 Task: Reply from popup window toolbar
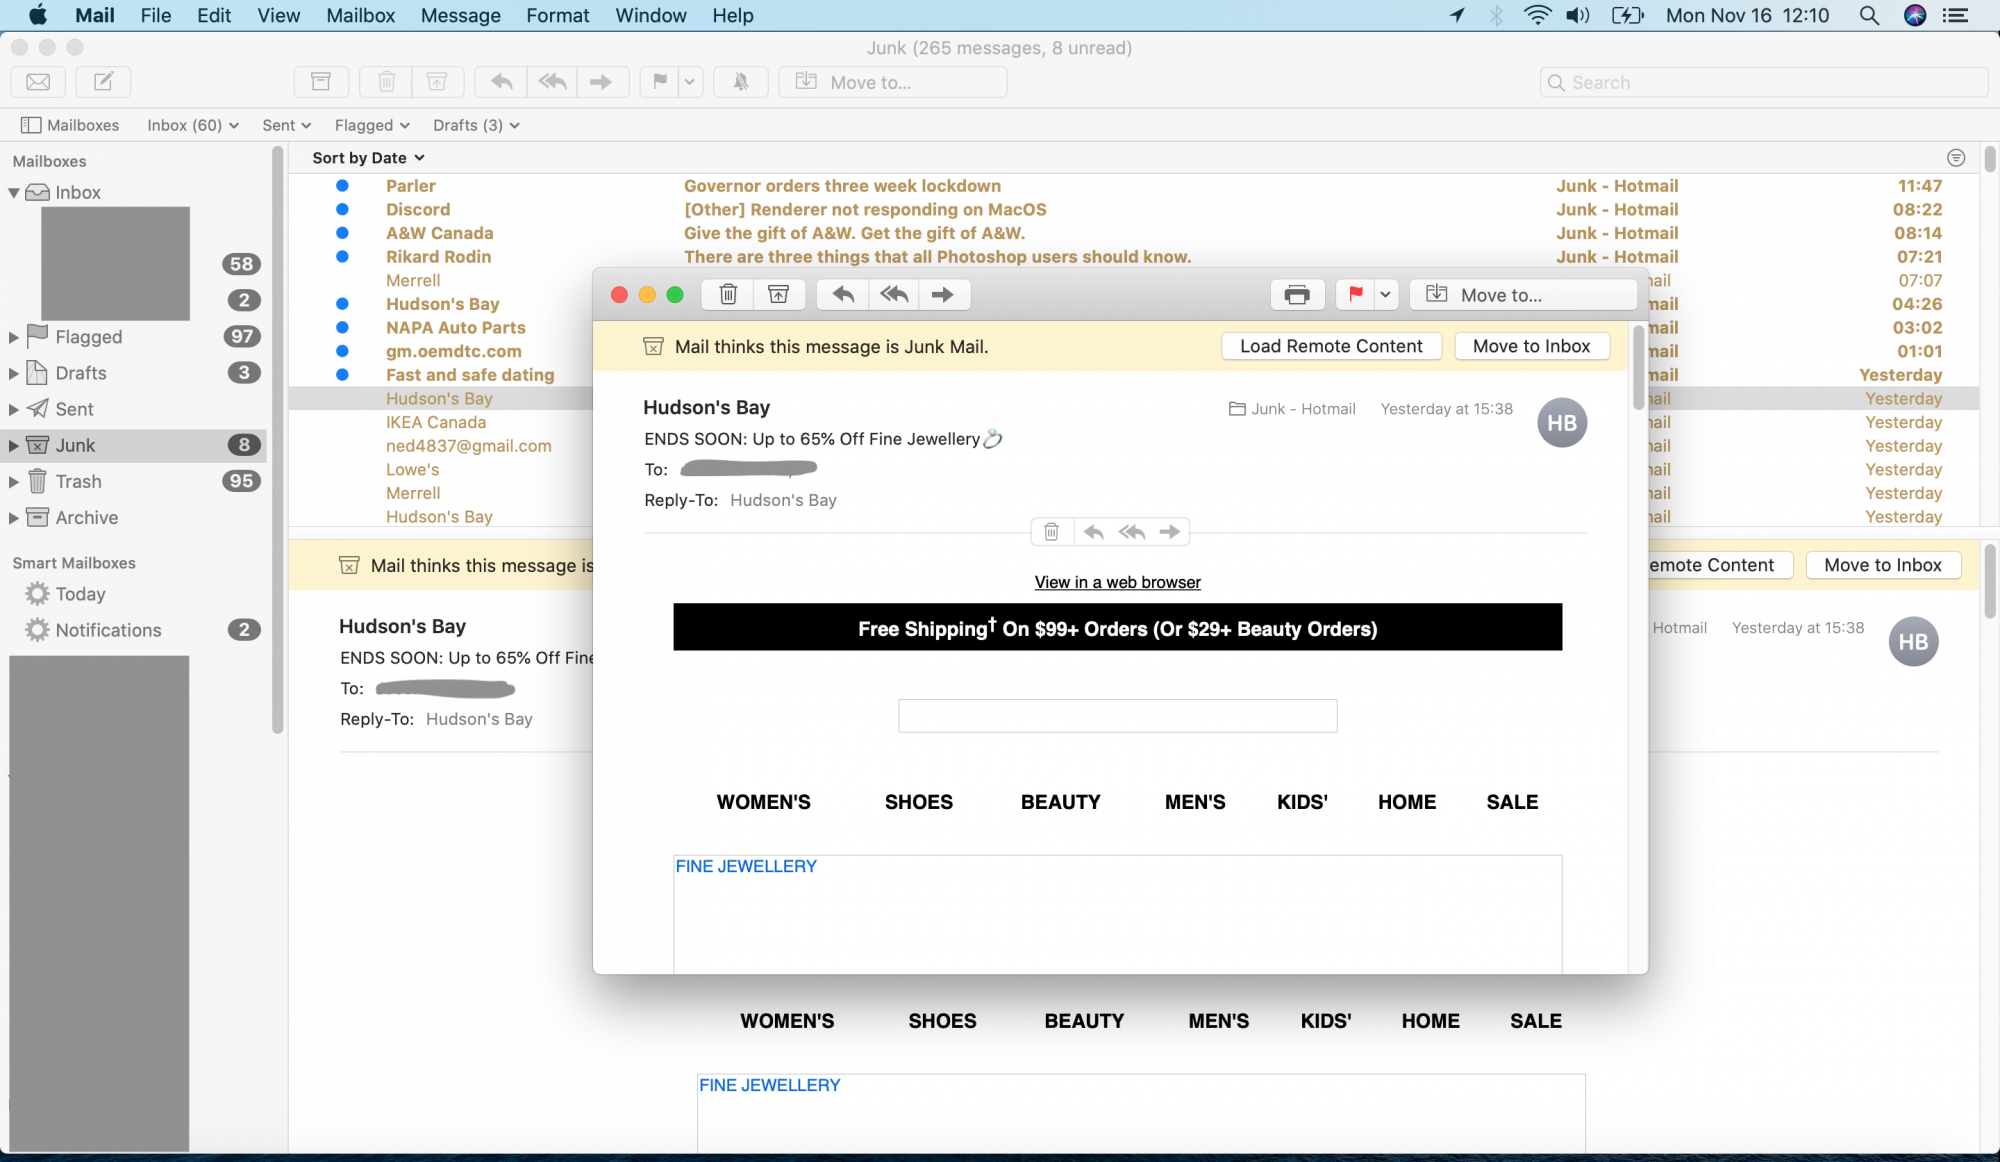point(843,294)
